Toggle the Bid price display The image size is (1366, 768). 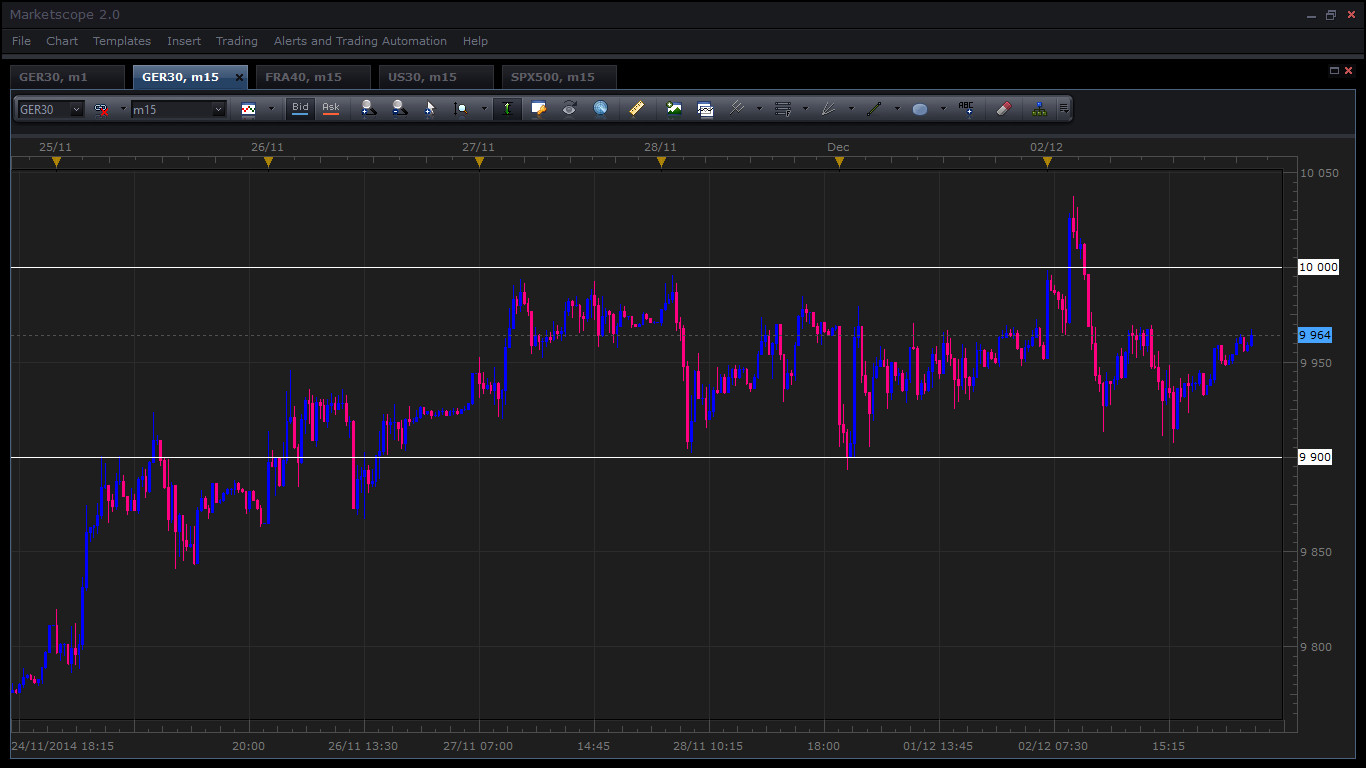[x=300, y=108]
